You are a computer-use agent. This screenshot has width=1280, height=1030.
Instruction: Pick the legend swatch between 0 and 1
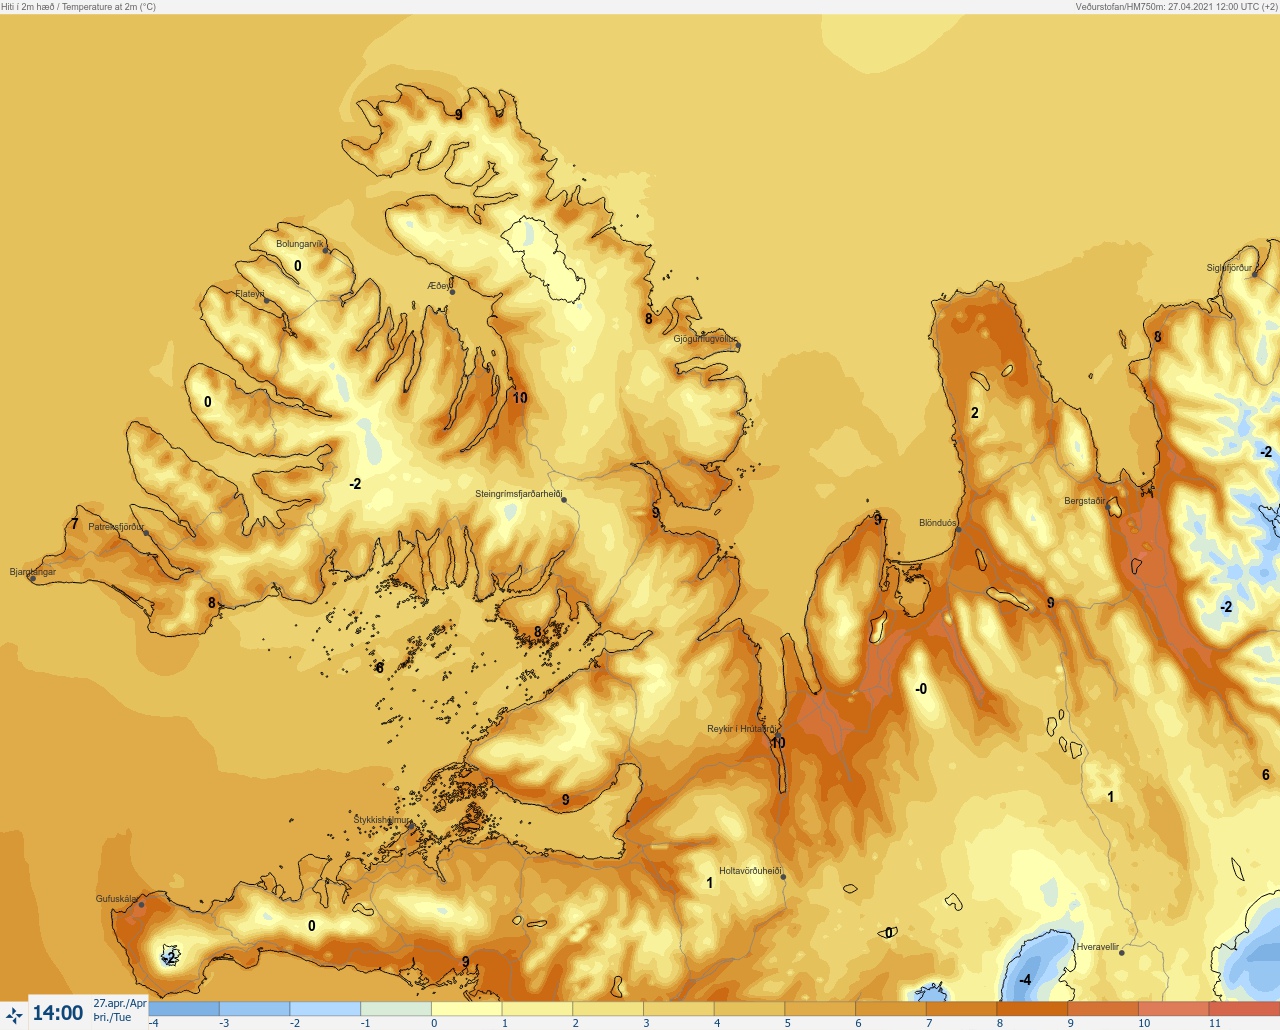tap(466, 1009)
